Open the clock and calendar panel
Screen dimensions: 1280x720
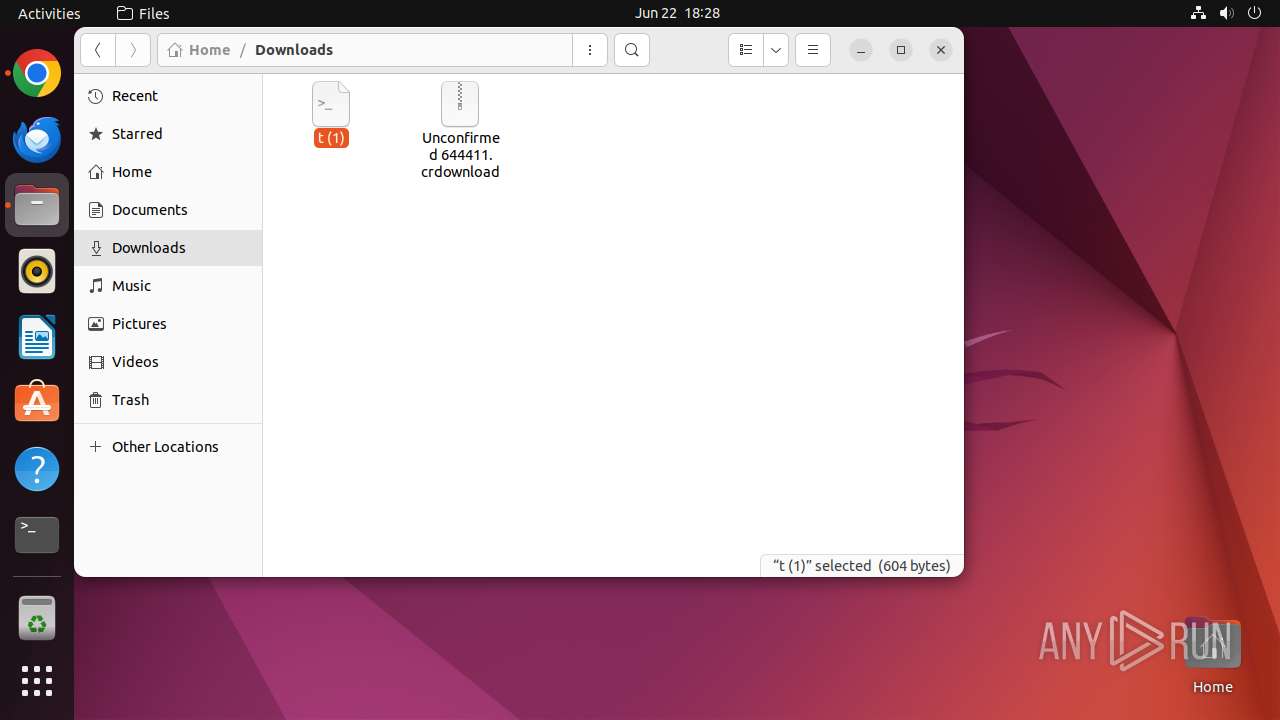pyautogui.click(x=677, y=13)
